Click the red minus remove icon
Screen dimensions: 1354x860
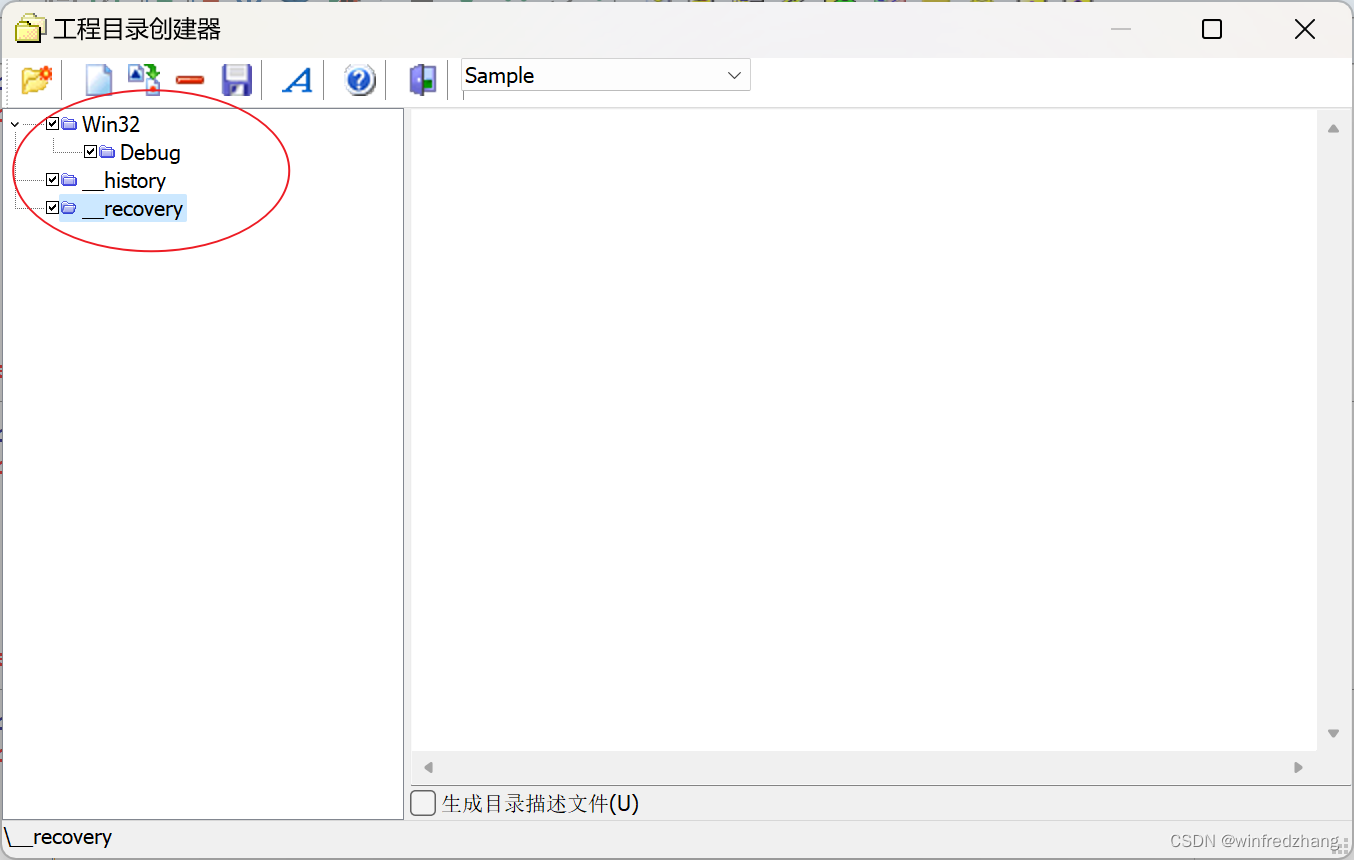click(x=190, y=80)
